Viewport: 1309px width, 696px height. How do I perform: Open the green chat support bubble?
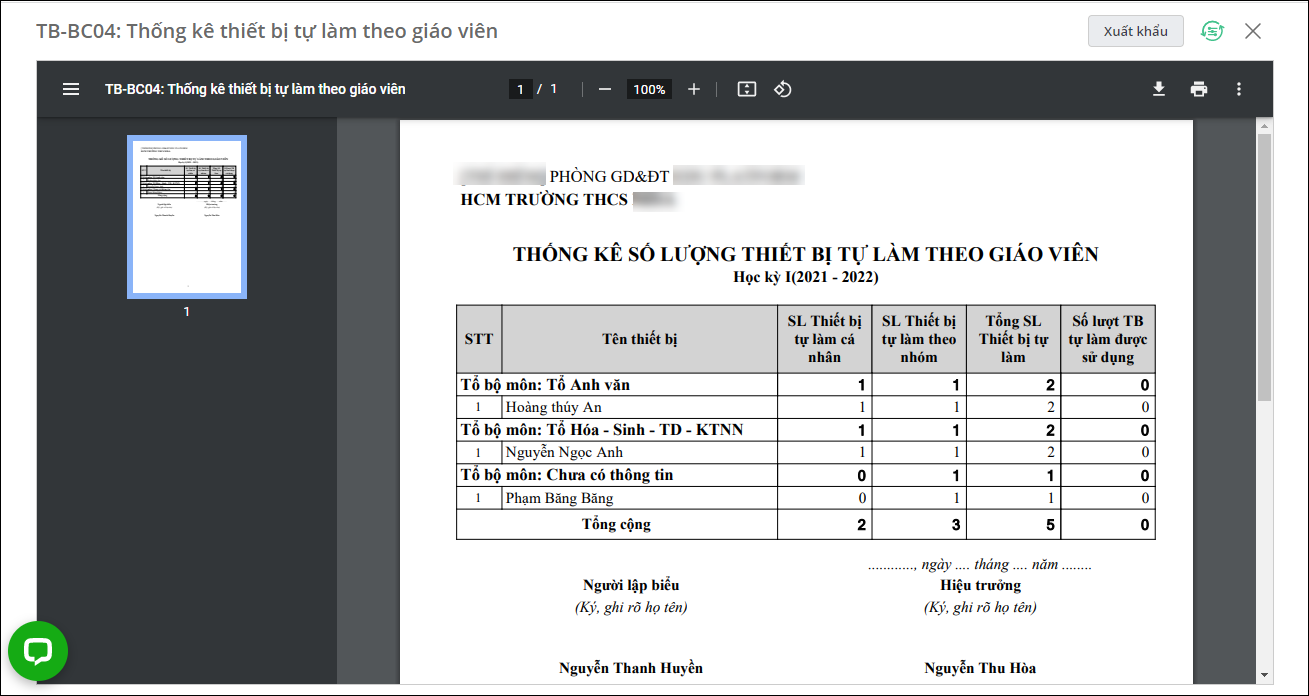(x=38, y=651)
